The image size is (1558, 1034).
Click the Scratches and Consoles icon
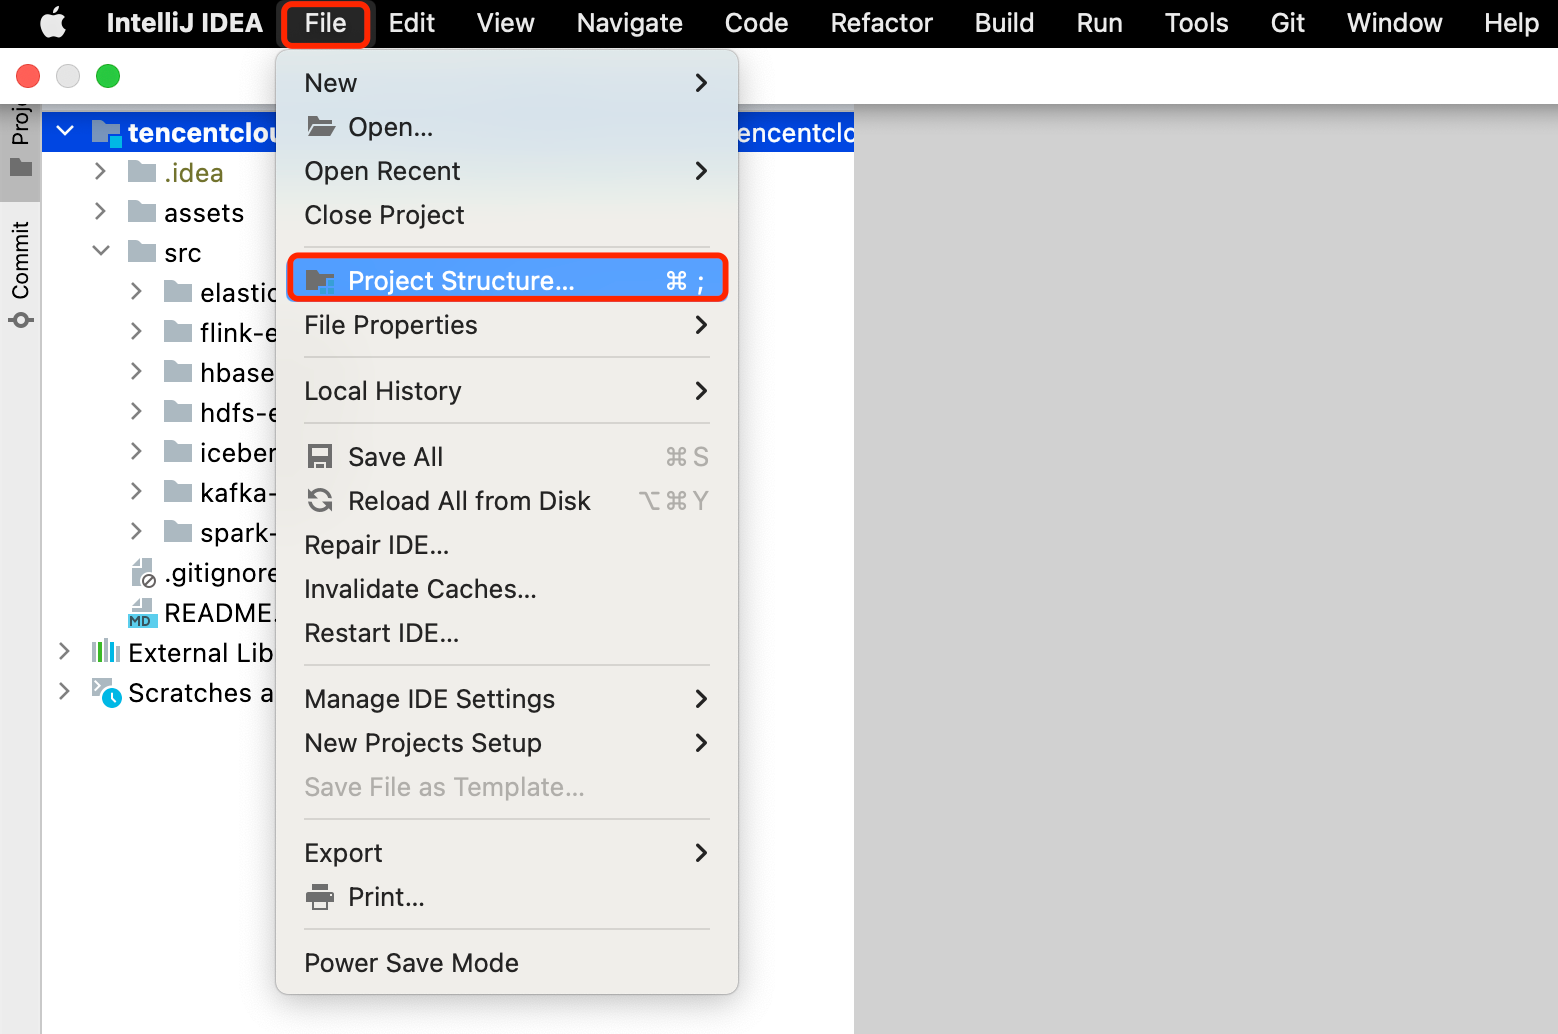106,692
